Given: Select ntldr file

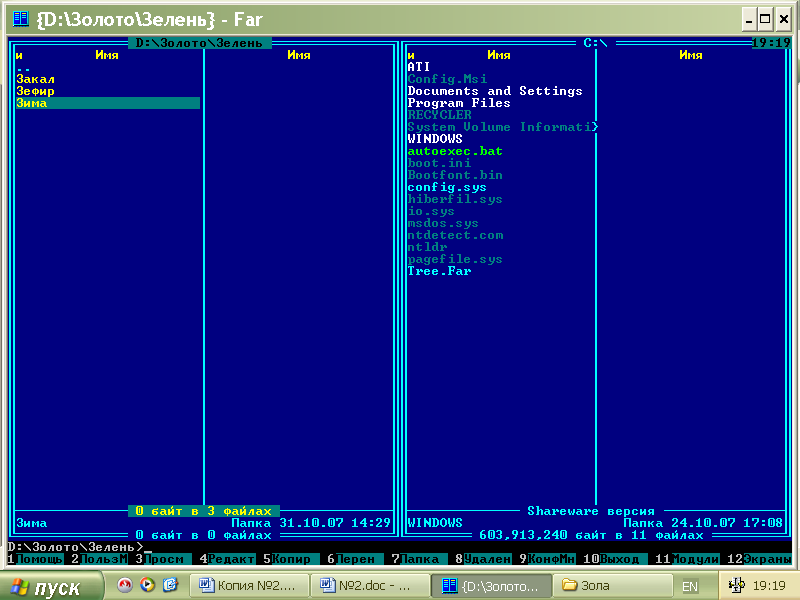Looking at the screenshot, I should tap(428, 247).
